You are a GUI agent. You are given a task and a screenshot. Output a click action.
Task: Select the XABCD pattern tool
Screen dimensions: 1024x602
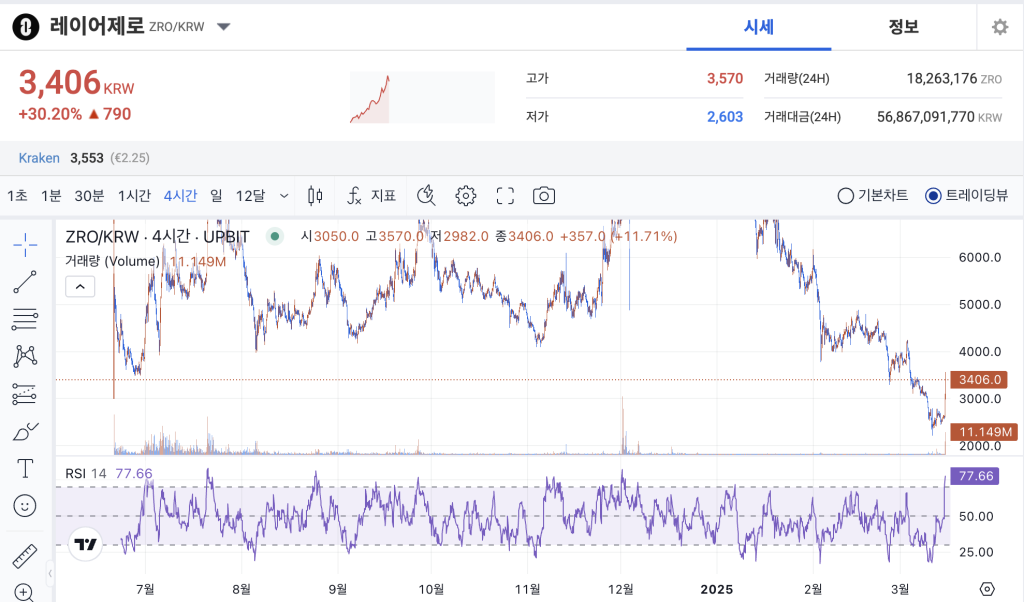(x=25, y=356)
